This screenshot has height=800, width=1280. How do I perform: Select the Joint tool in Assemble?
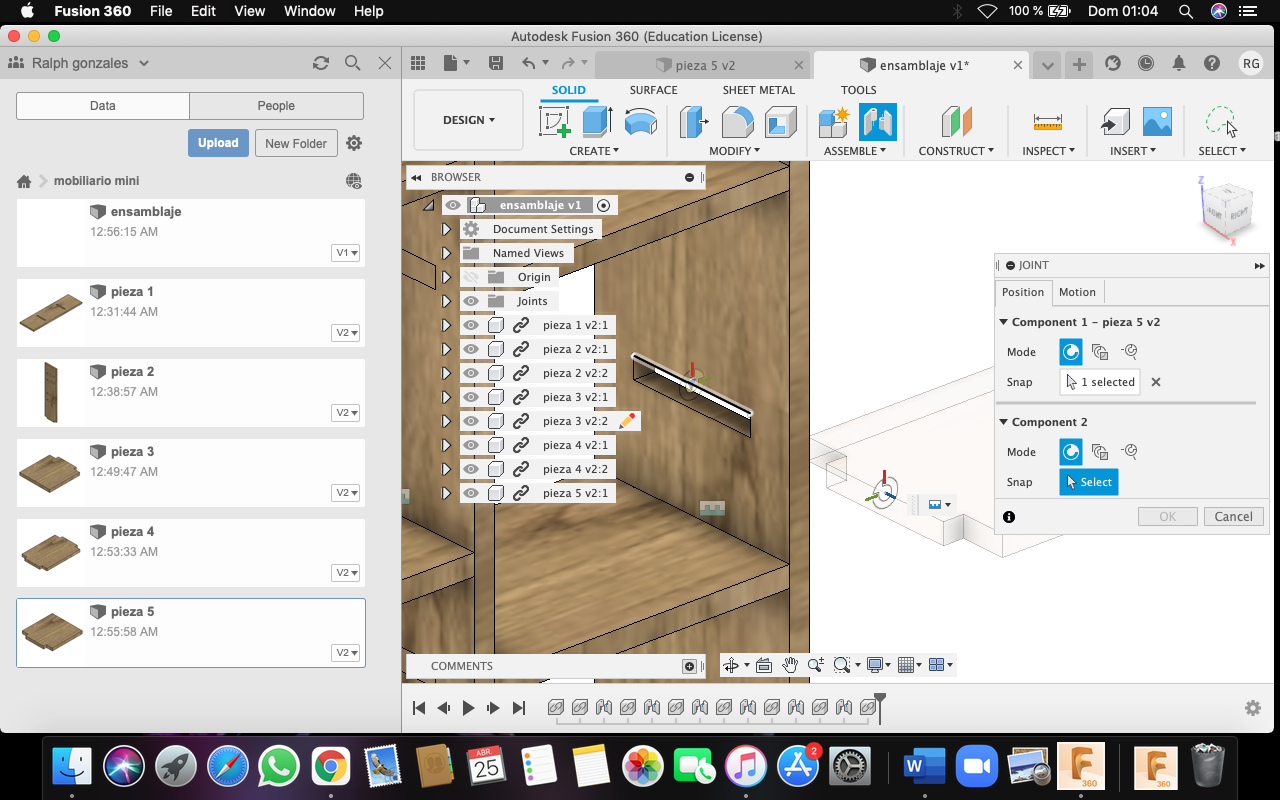877,122
